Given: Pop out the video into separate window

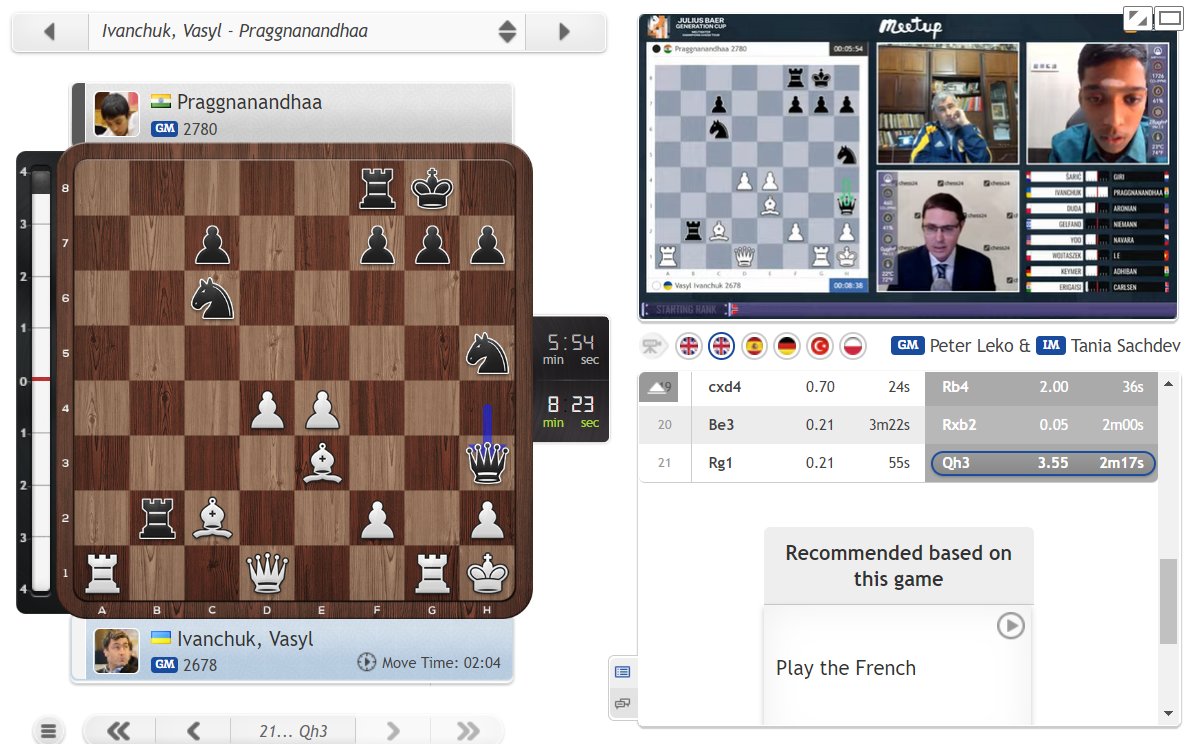Looking at the screenshot, I should pyautogui.click(x=1138, y=18).
